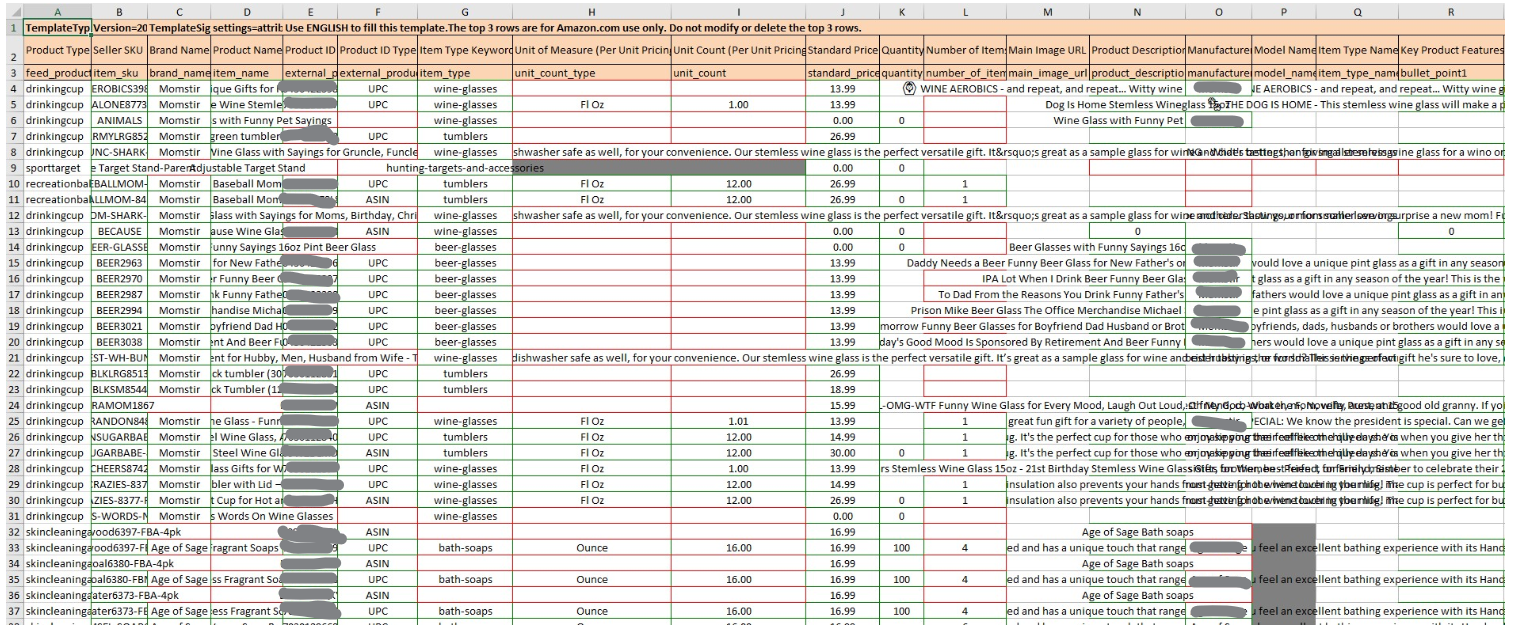Select row 9 header
The height and width of the screenshot is (632, 1515).
pyautogui.click(x=12, y=168)
